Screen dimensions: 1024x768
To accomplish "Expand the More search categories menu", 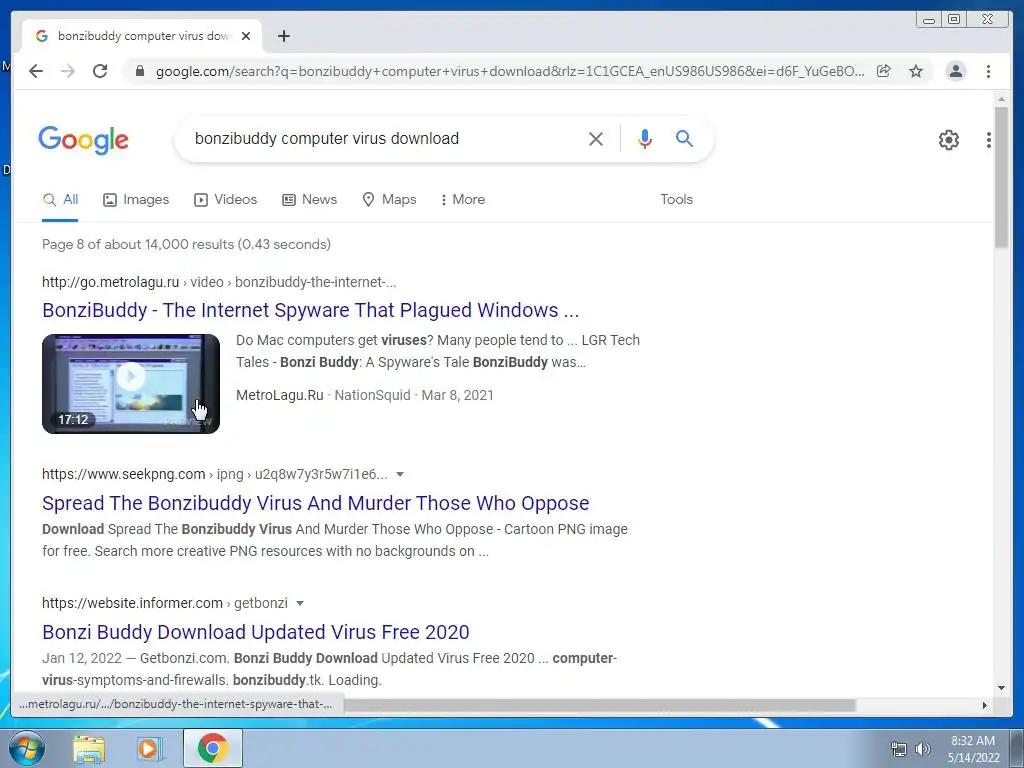I will click(462, 200).
